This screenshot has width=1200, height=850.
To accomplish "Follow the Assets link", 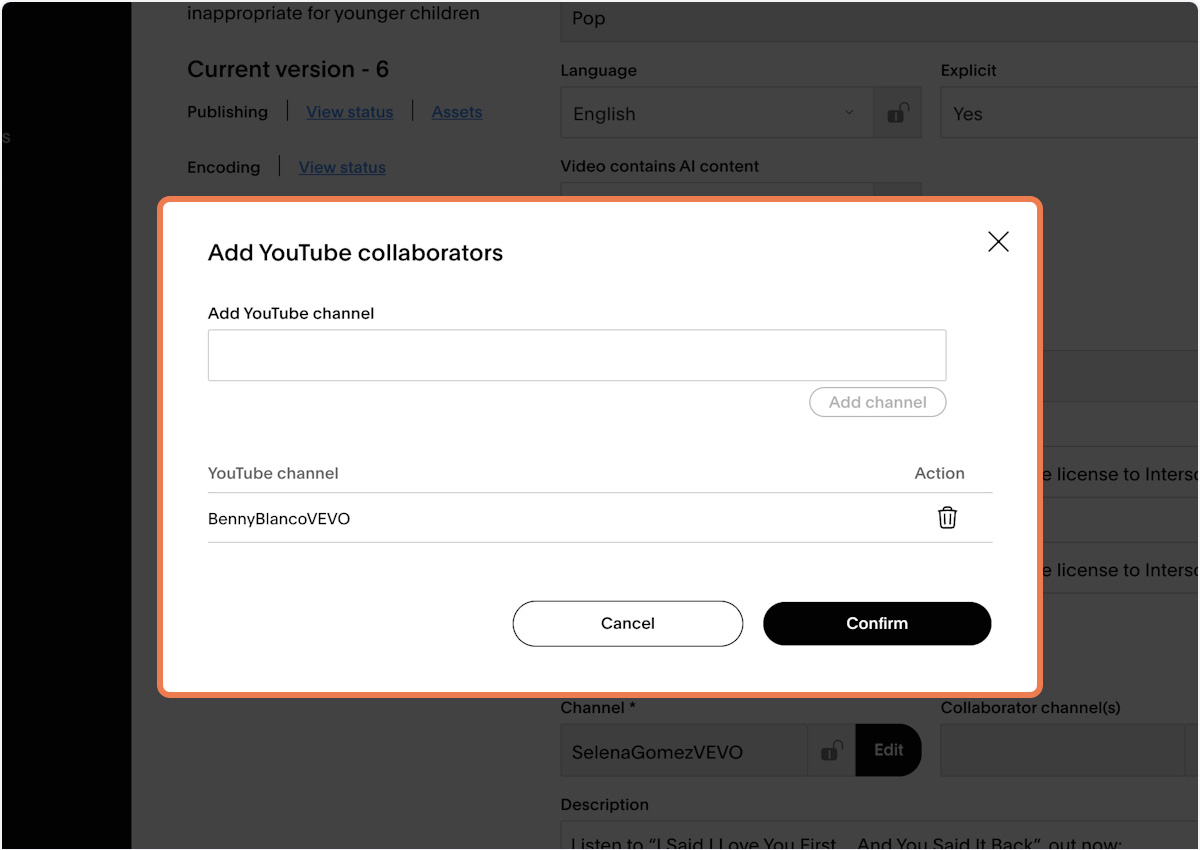I will (x=456, y=112).
